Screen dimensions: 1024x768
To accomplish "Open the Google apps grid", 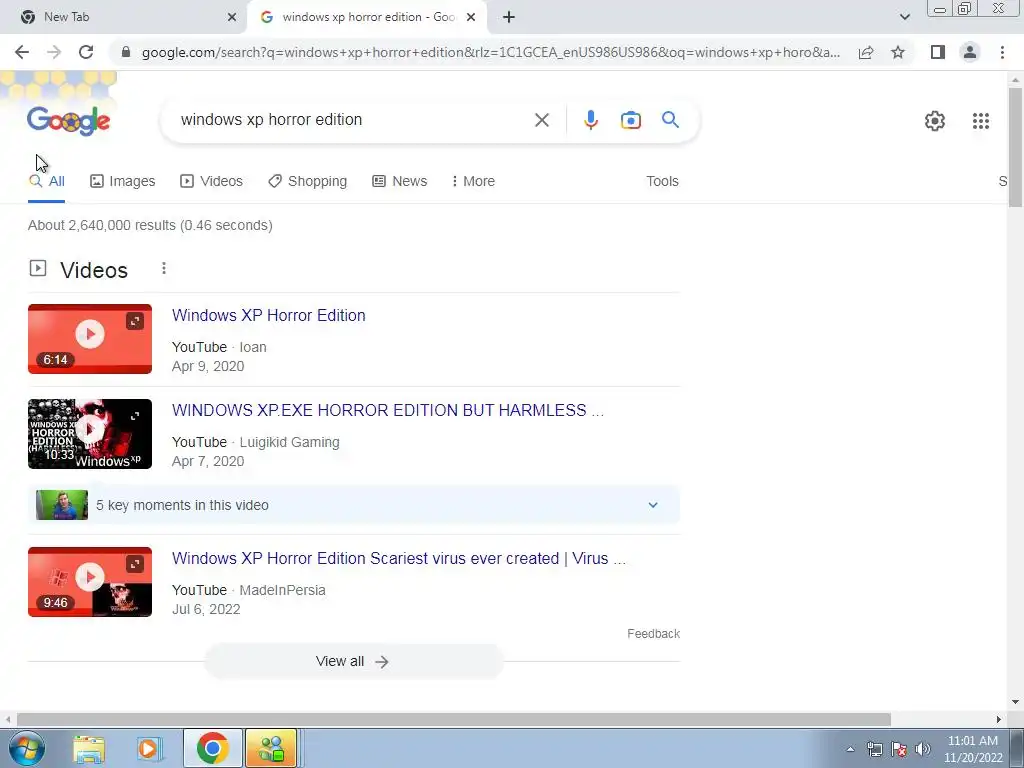I will click(980, 121).
